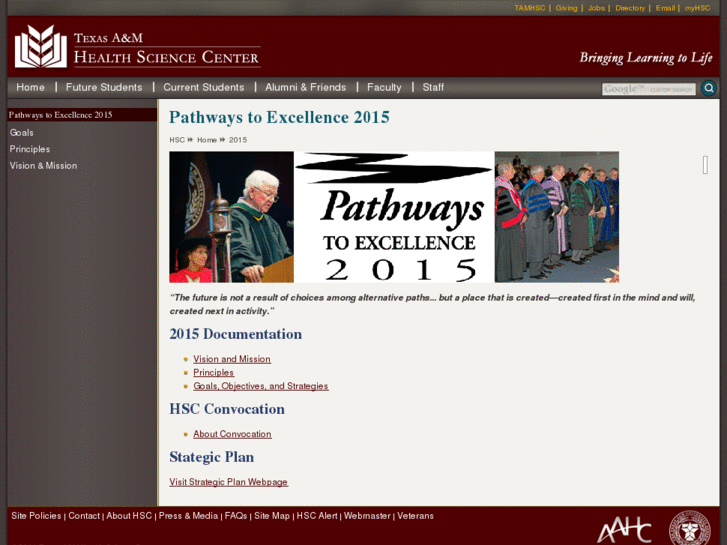Open the Vision and Mission document link
Screen dimensions: 727x545
(x=232, y=359)
